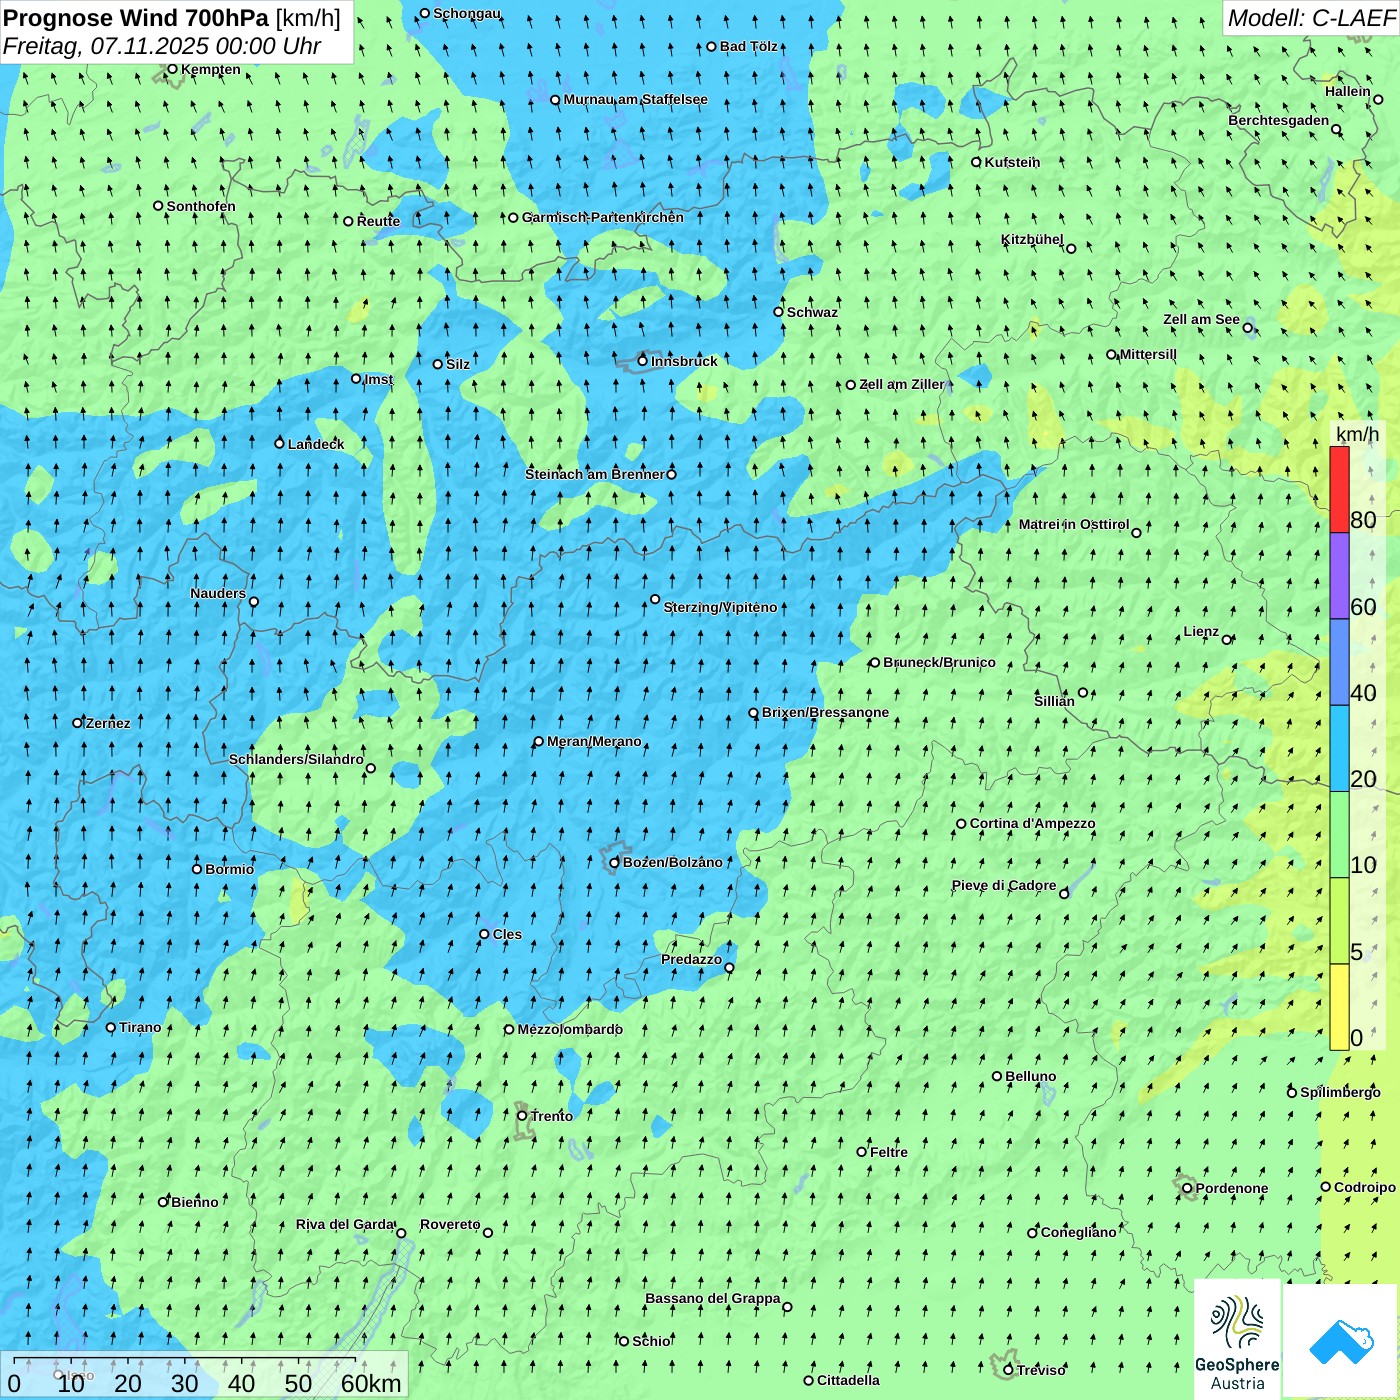This screenshot has height=1400, width=1400.
Task: Click the 'Pieve di Cadore' label
Action: (x=1004, y=885)
